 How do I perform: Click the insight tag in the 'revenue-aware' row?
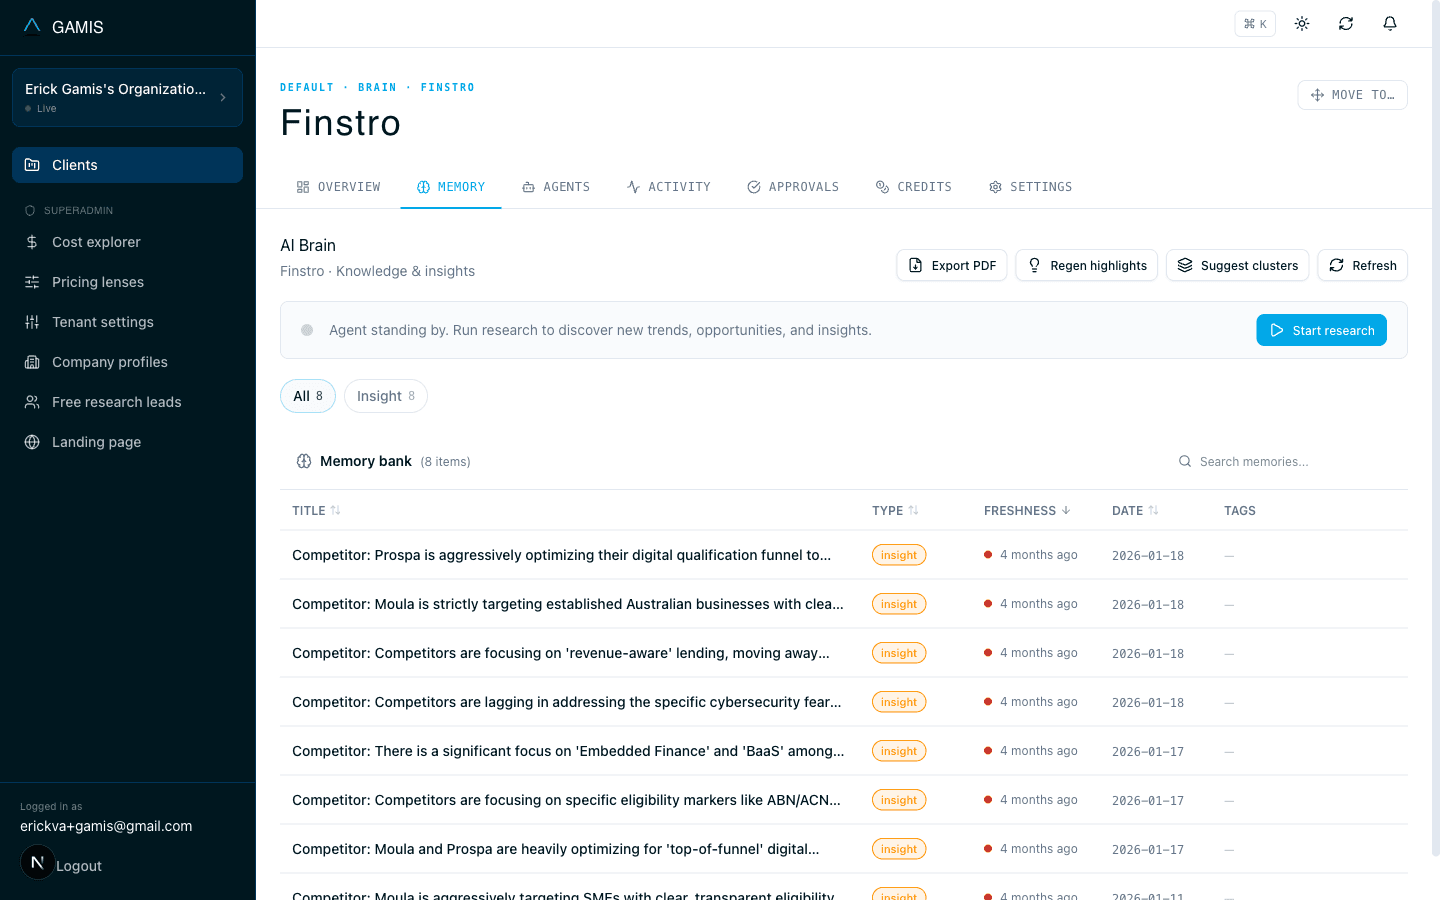point(899,653)
